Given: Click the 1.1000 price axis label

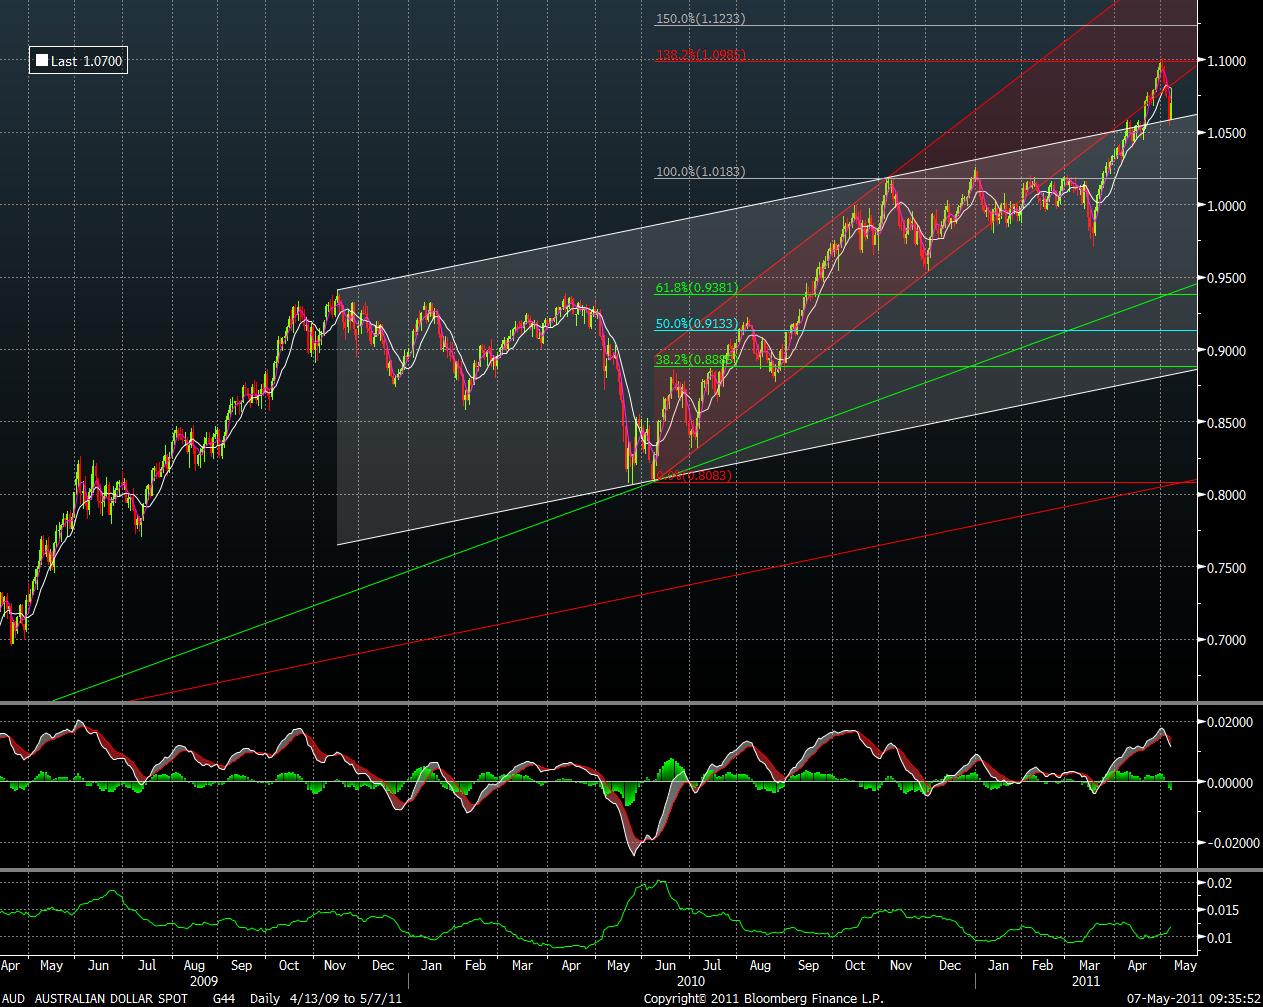Looking at the screenshot, I should [x=1224, y=61].
